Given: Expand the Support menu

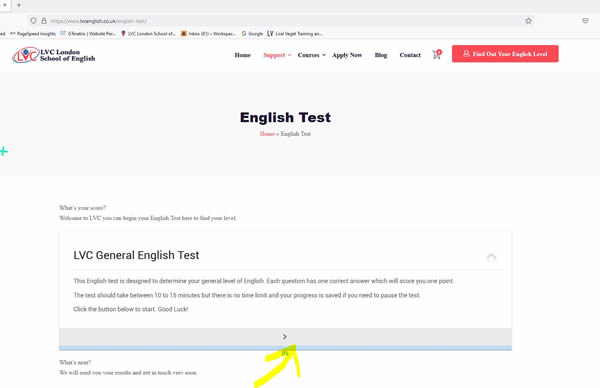Looking at the screenshot, I should [x=277, y=55].
